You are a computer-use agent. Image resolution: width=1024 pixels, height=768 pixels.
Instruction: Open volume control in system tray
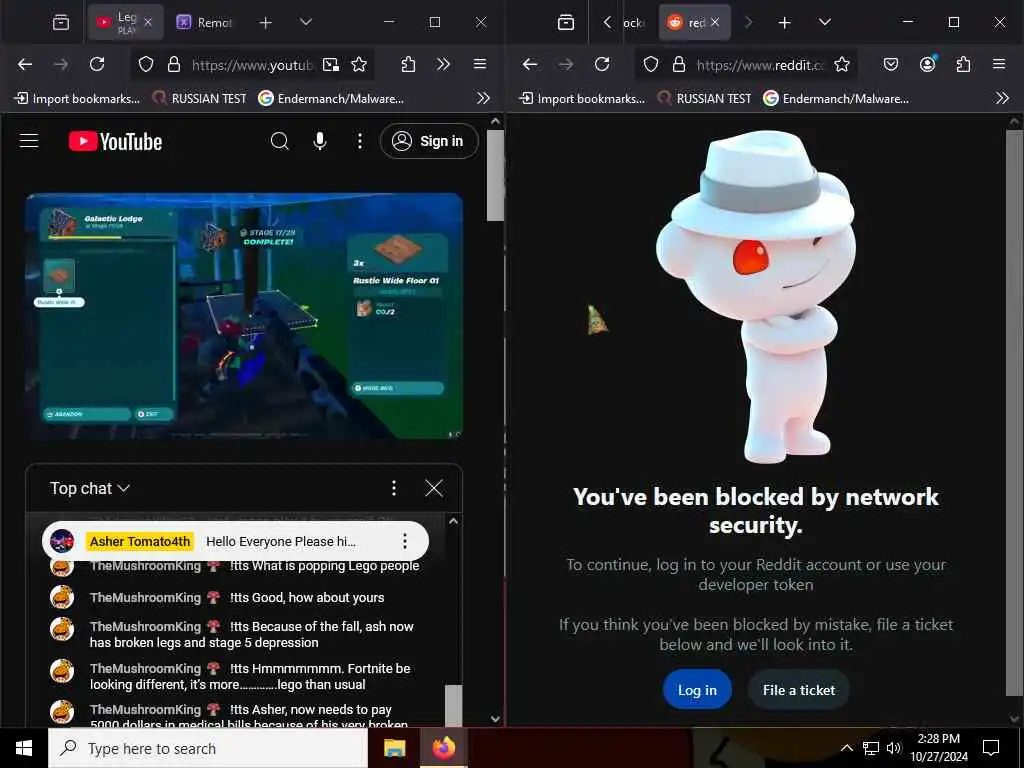tap(893, 748)
